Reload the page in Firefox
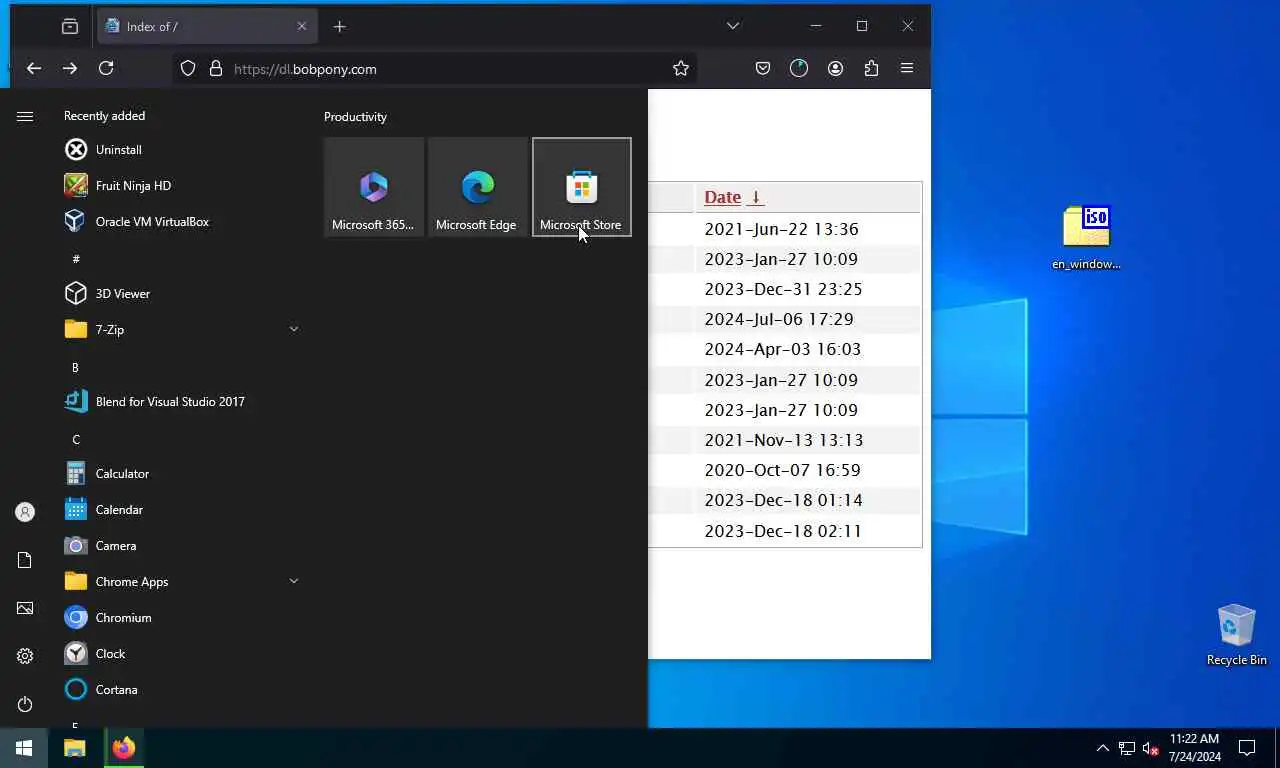The width and height of the screenshot is (1280, 768). (106, 68)
